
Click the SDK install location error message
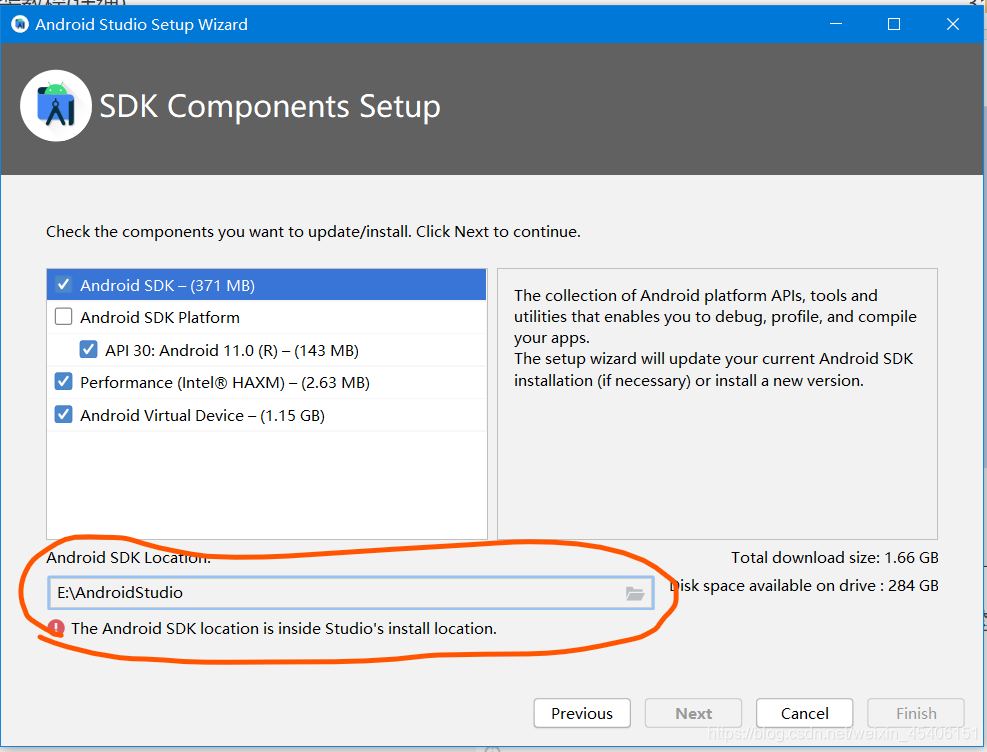(x=284, y=628)
